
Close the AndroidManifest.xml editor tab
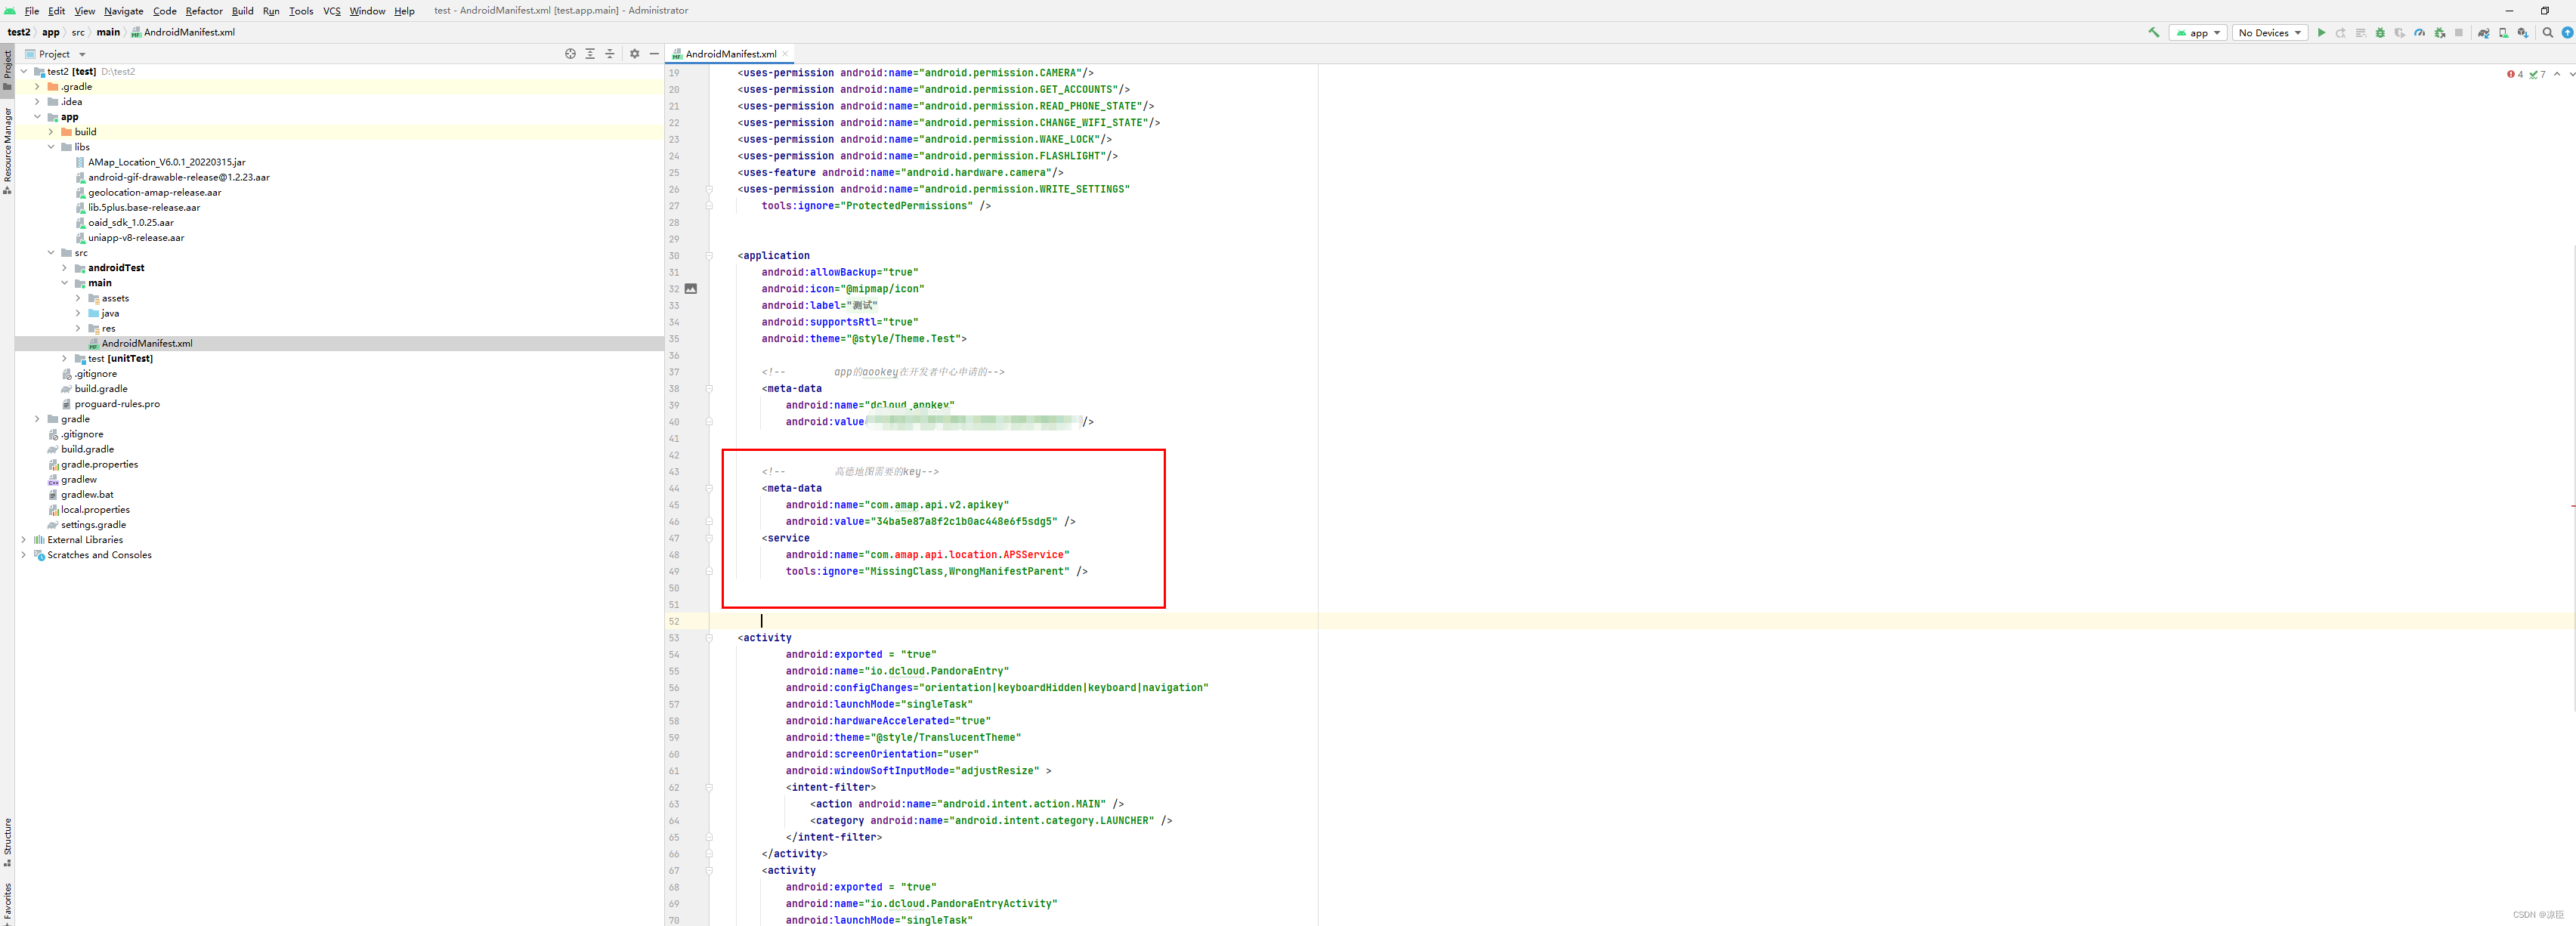[x=785, y=54]
